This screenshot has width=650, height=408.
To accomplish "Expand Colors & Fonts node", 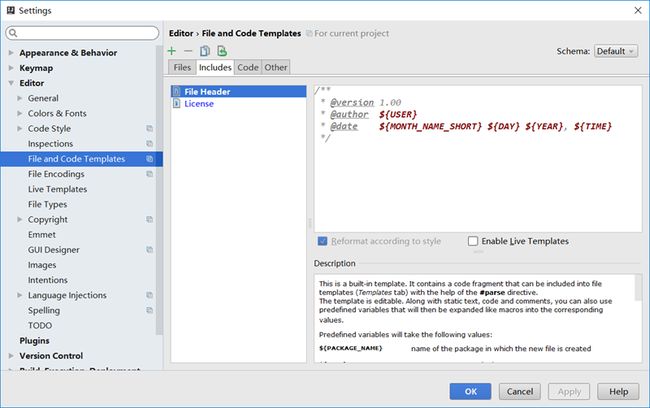I will click(x=19, y=113).
